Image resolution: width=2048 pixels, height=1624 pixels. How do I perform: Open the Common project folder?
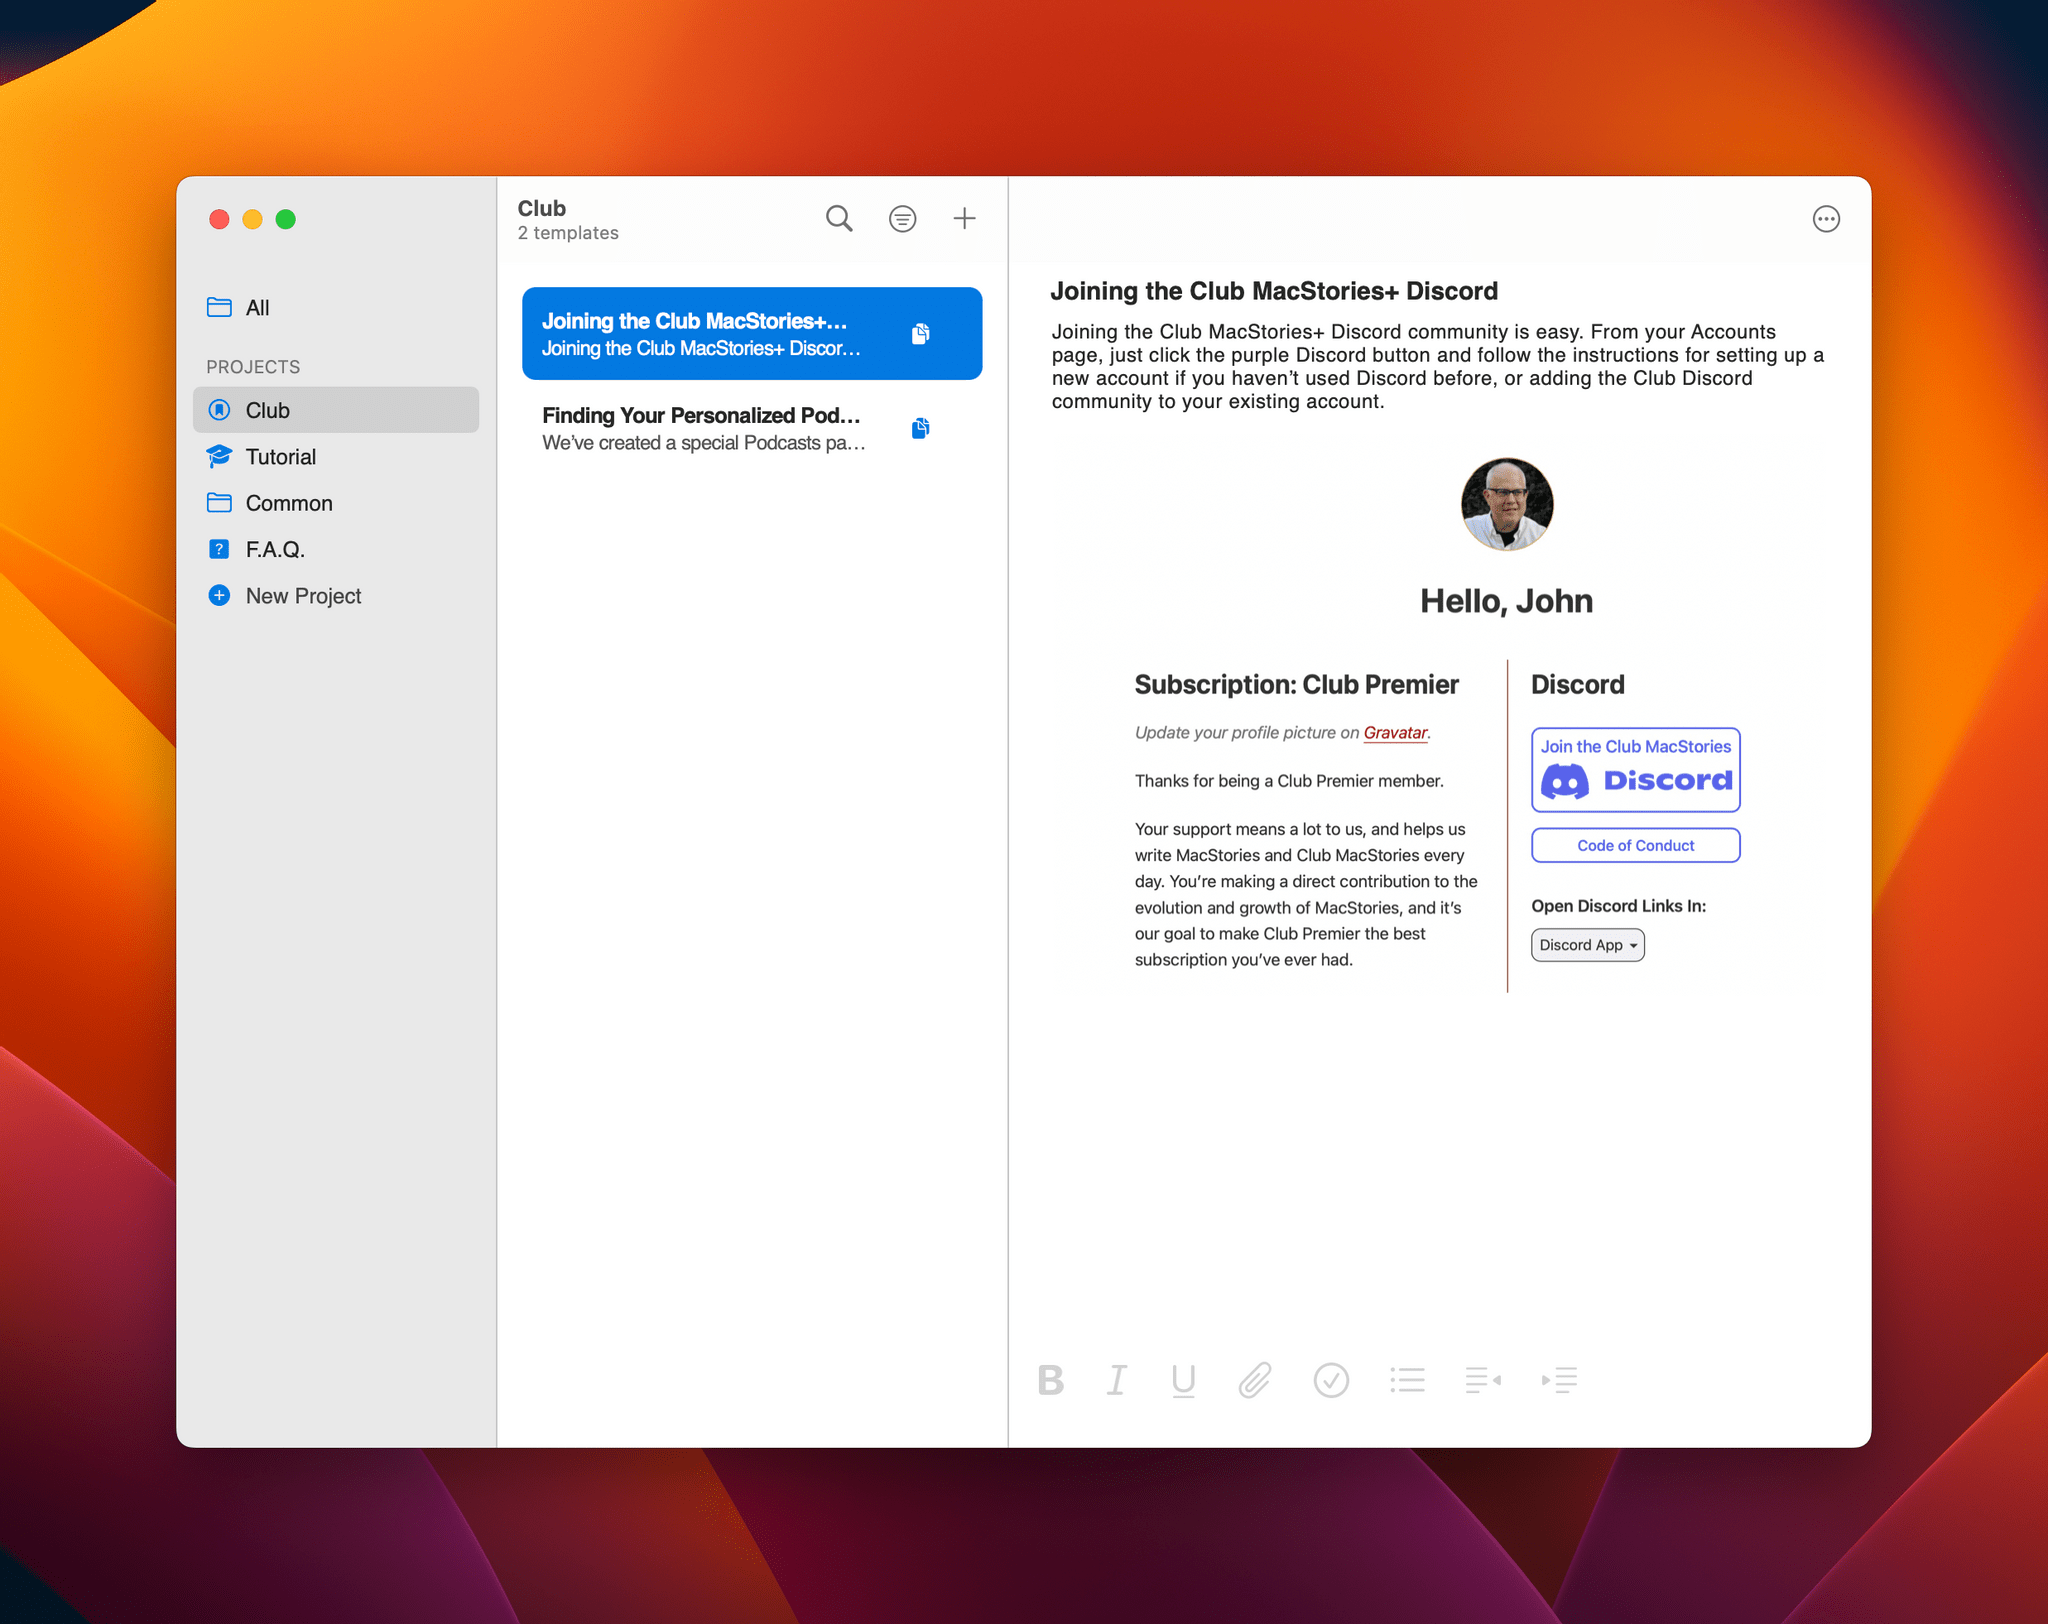pos(336,503)
